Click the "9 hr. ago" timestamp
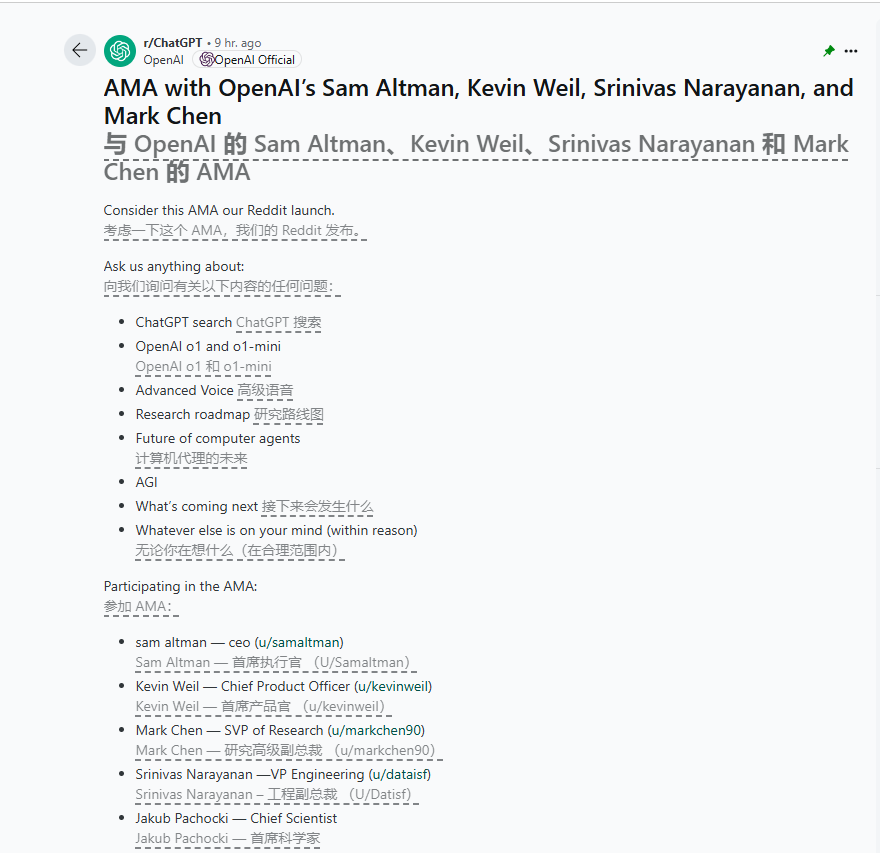880x853 pixels. (x=238, y=43)
